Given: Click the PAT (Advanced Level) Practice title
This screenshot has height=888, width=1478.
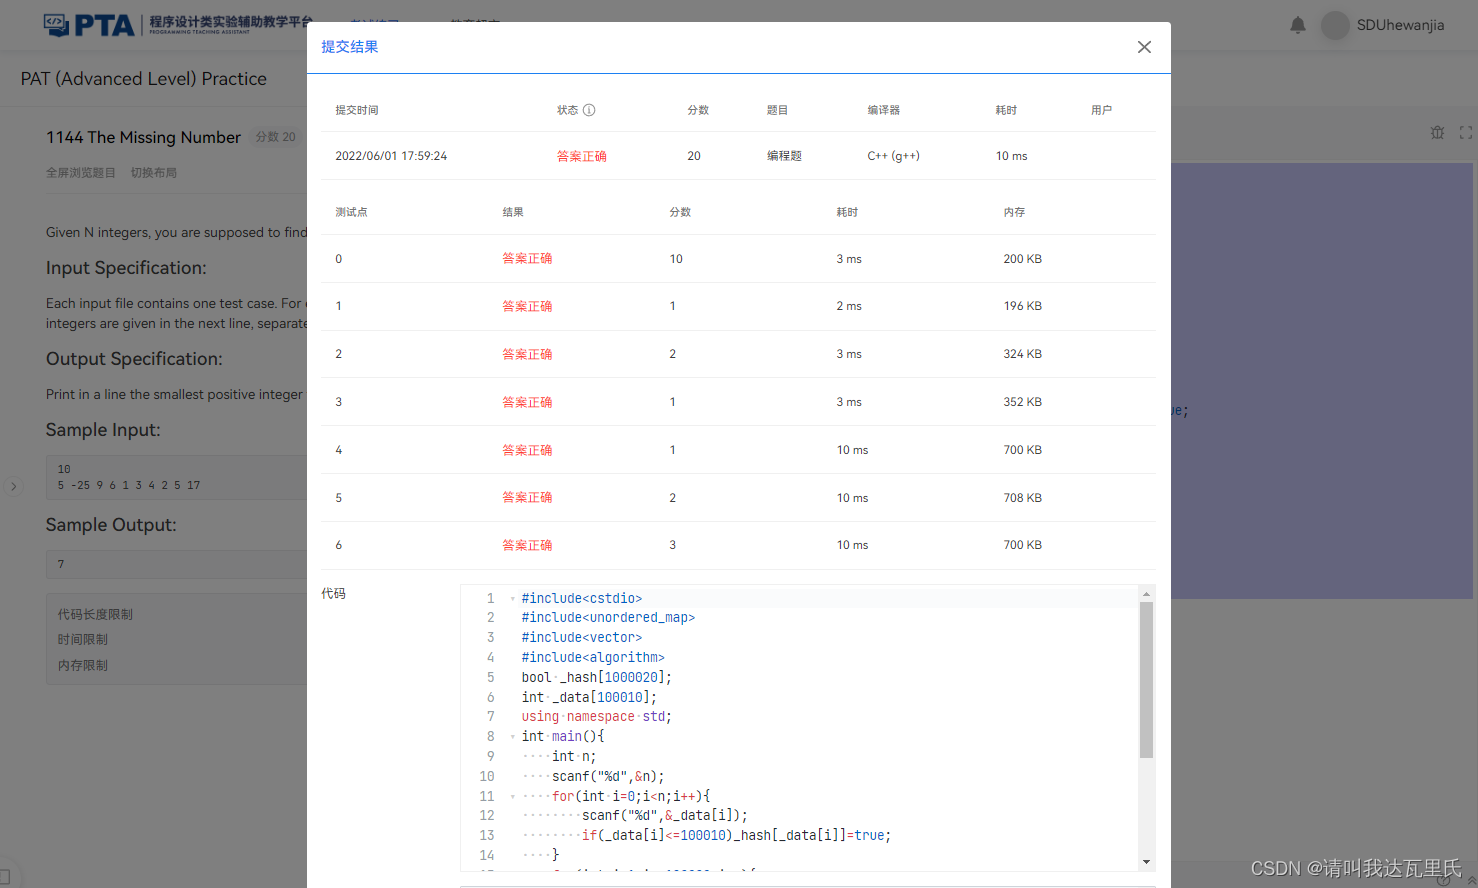Looking at the screenshot, I should click(x=144, y=79).
